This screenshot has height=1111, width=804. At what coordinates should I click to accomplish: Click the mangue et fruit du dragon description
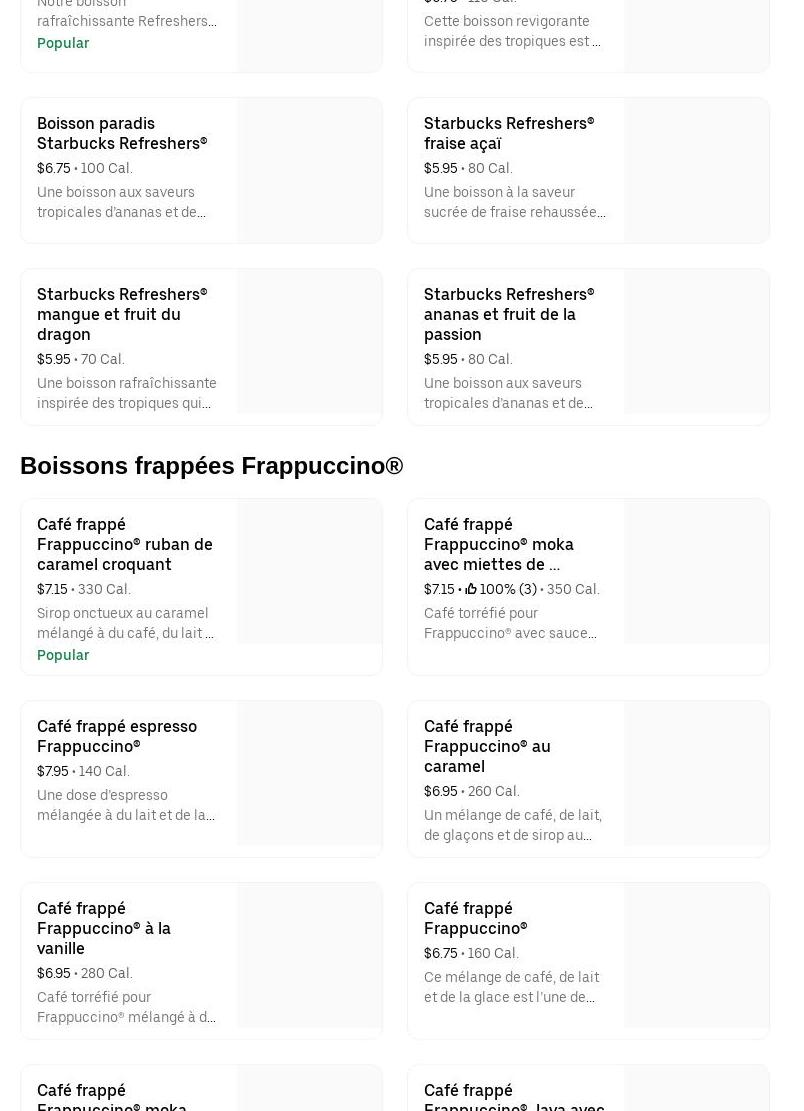point(127,393)
